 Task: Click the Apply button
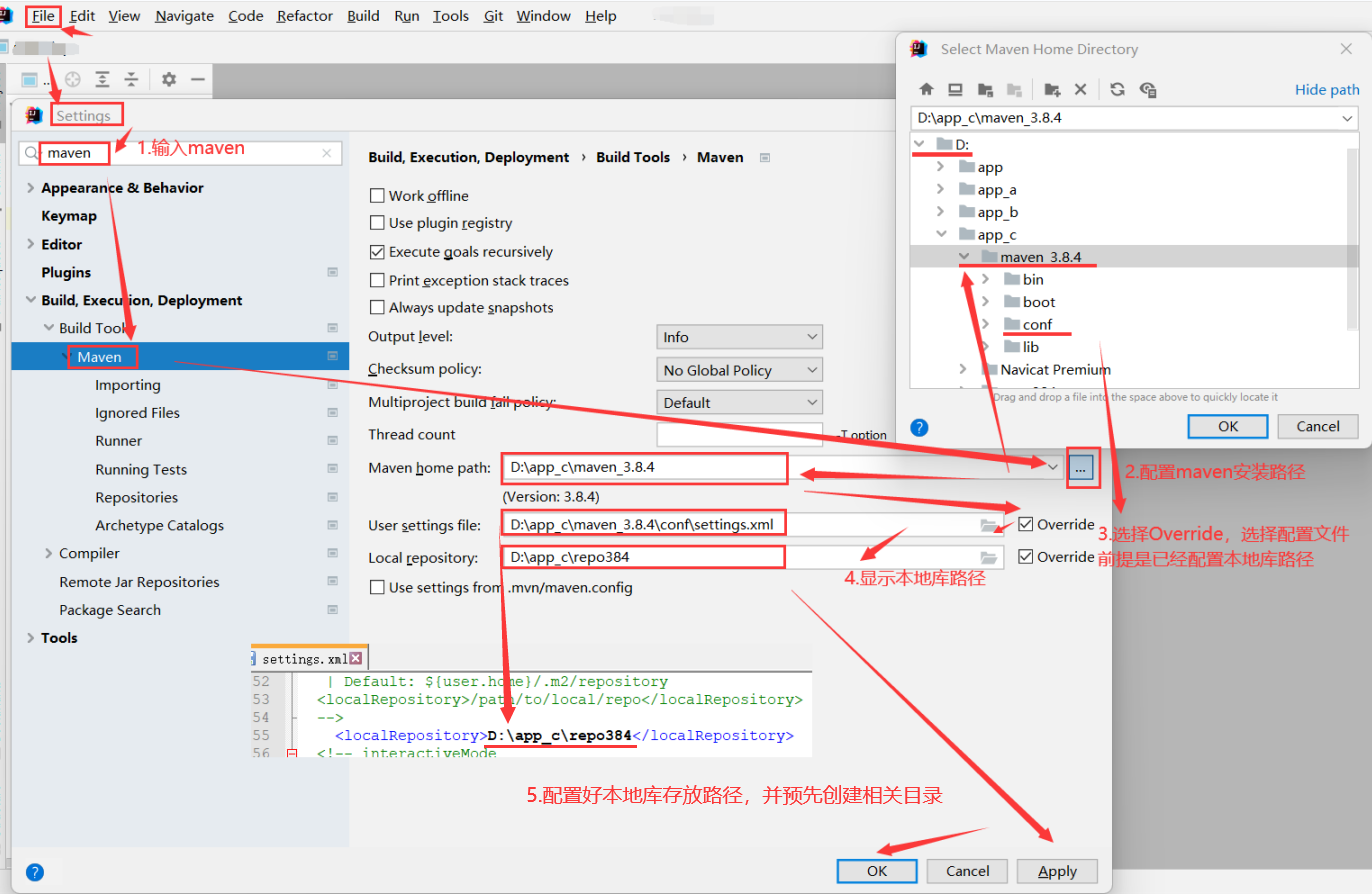point(1057,871)
